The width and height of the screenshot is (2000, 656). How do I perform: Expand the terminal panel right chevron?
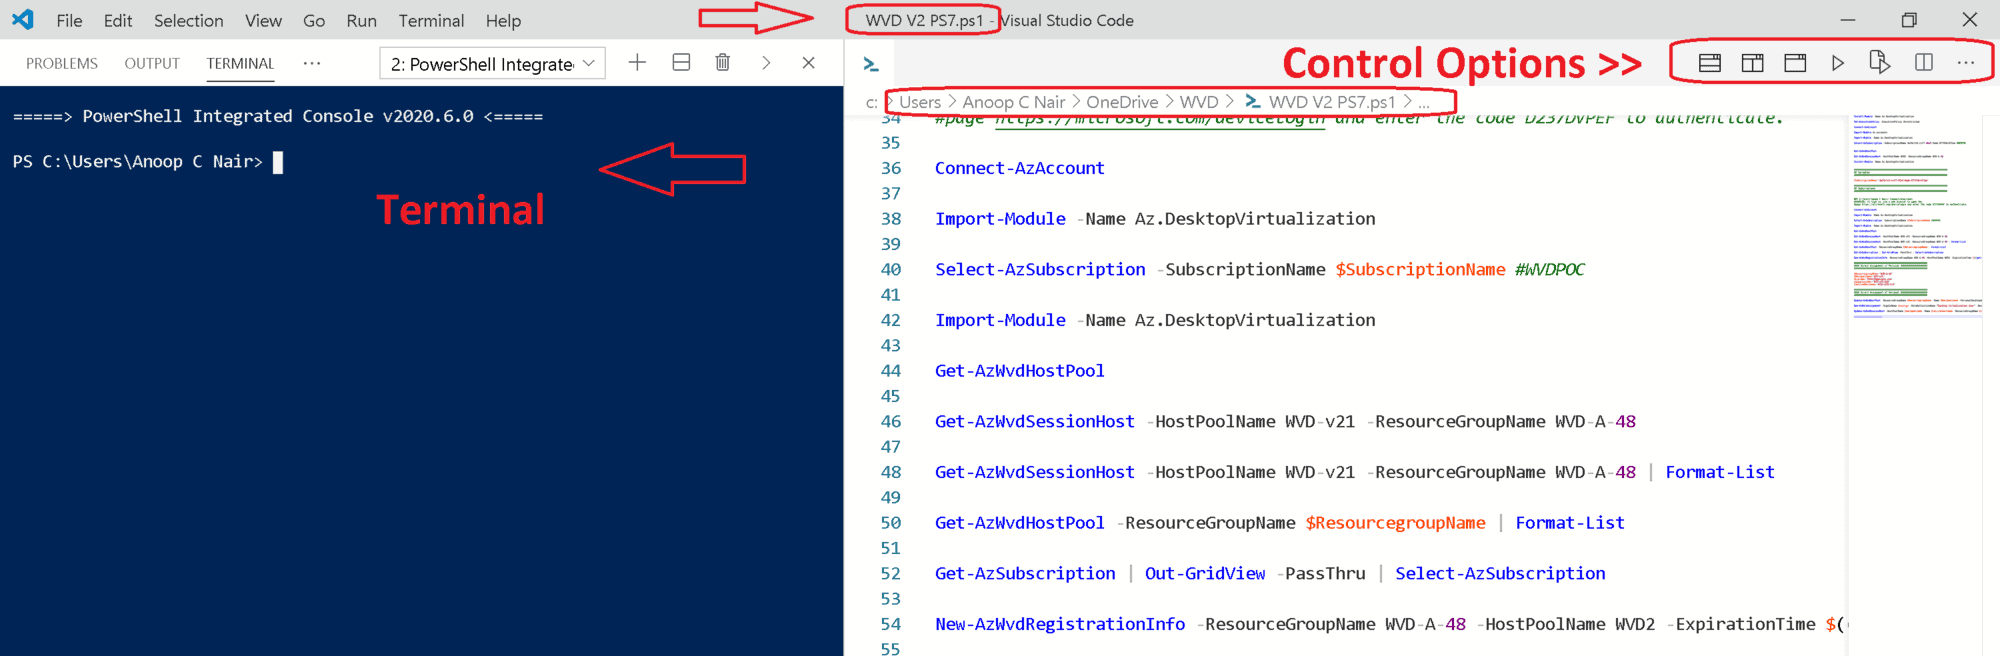pos(766,62)
